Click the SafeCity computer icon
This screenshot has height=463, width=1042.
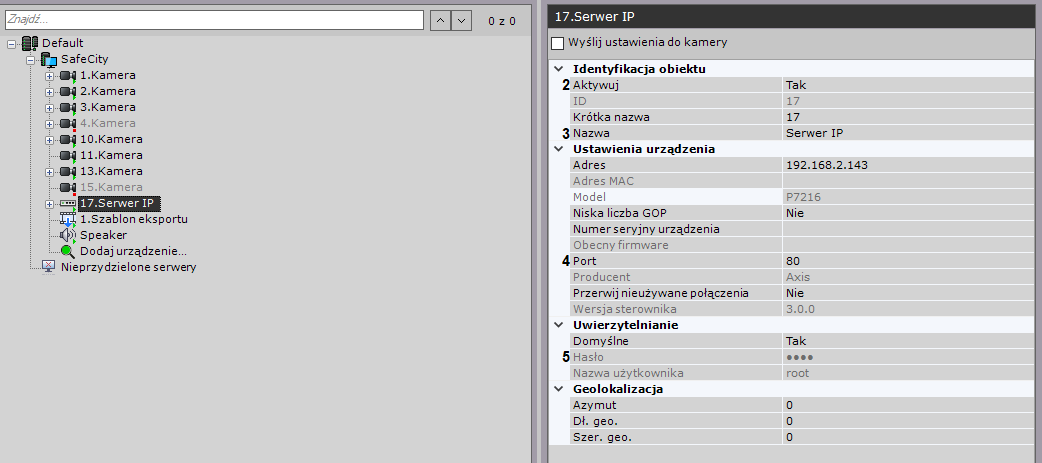pos(48,59)
